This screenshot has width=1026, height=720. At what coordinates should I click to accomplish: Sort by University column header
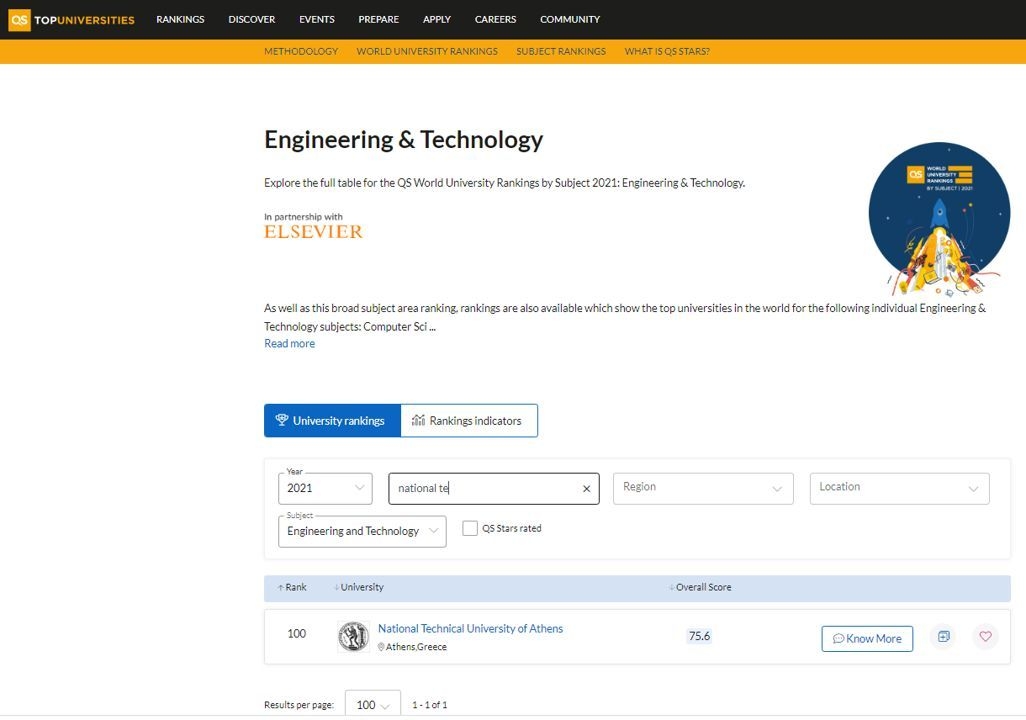[x=359, y=587]
